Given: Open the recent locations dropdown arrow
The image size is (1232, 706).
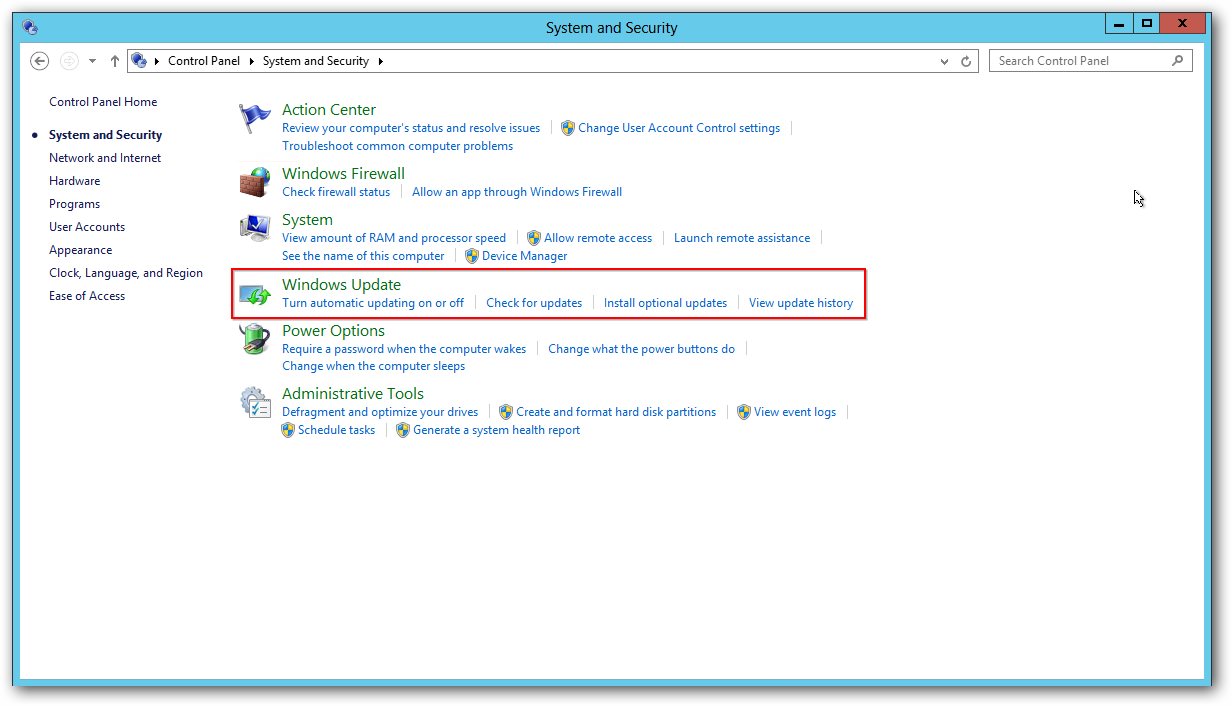Looking at the screenshot, I should point(93,61).
